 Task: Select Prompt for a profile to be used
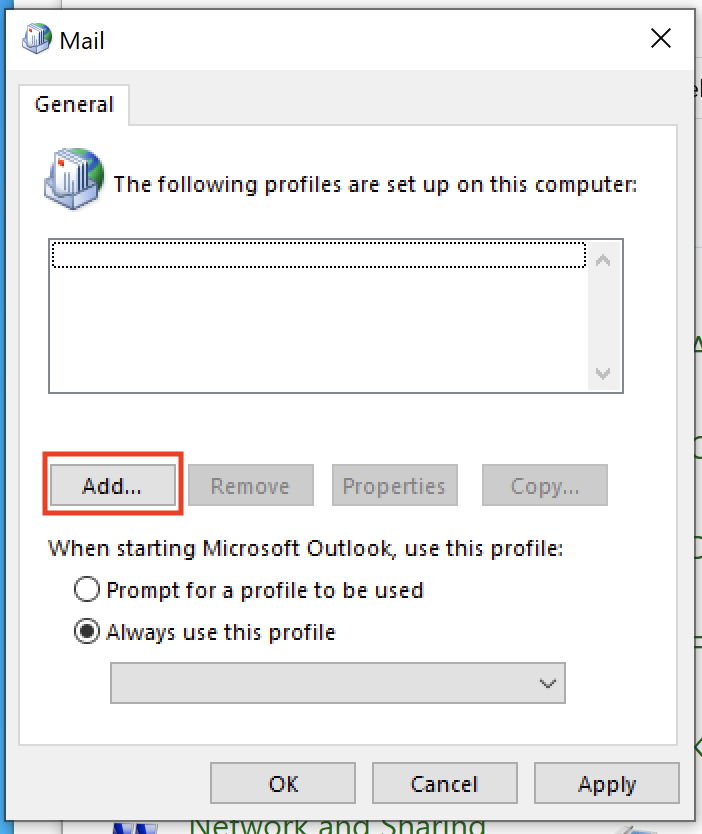(87, 589)
